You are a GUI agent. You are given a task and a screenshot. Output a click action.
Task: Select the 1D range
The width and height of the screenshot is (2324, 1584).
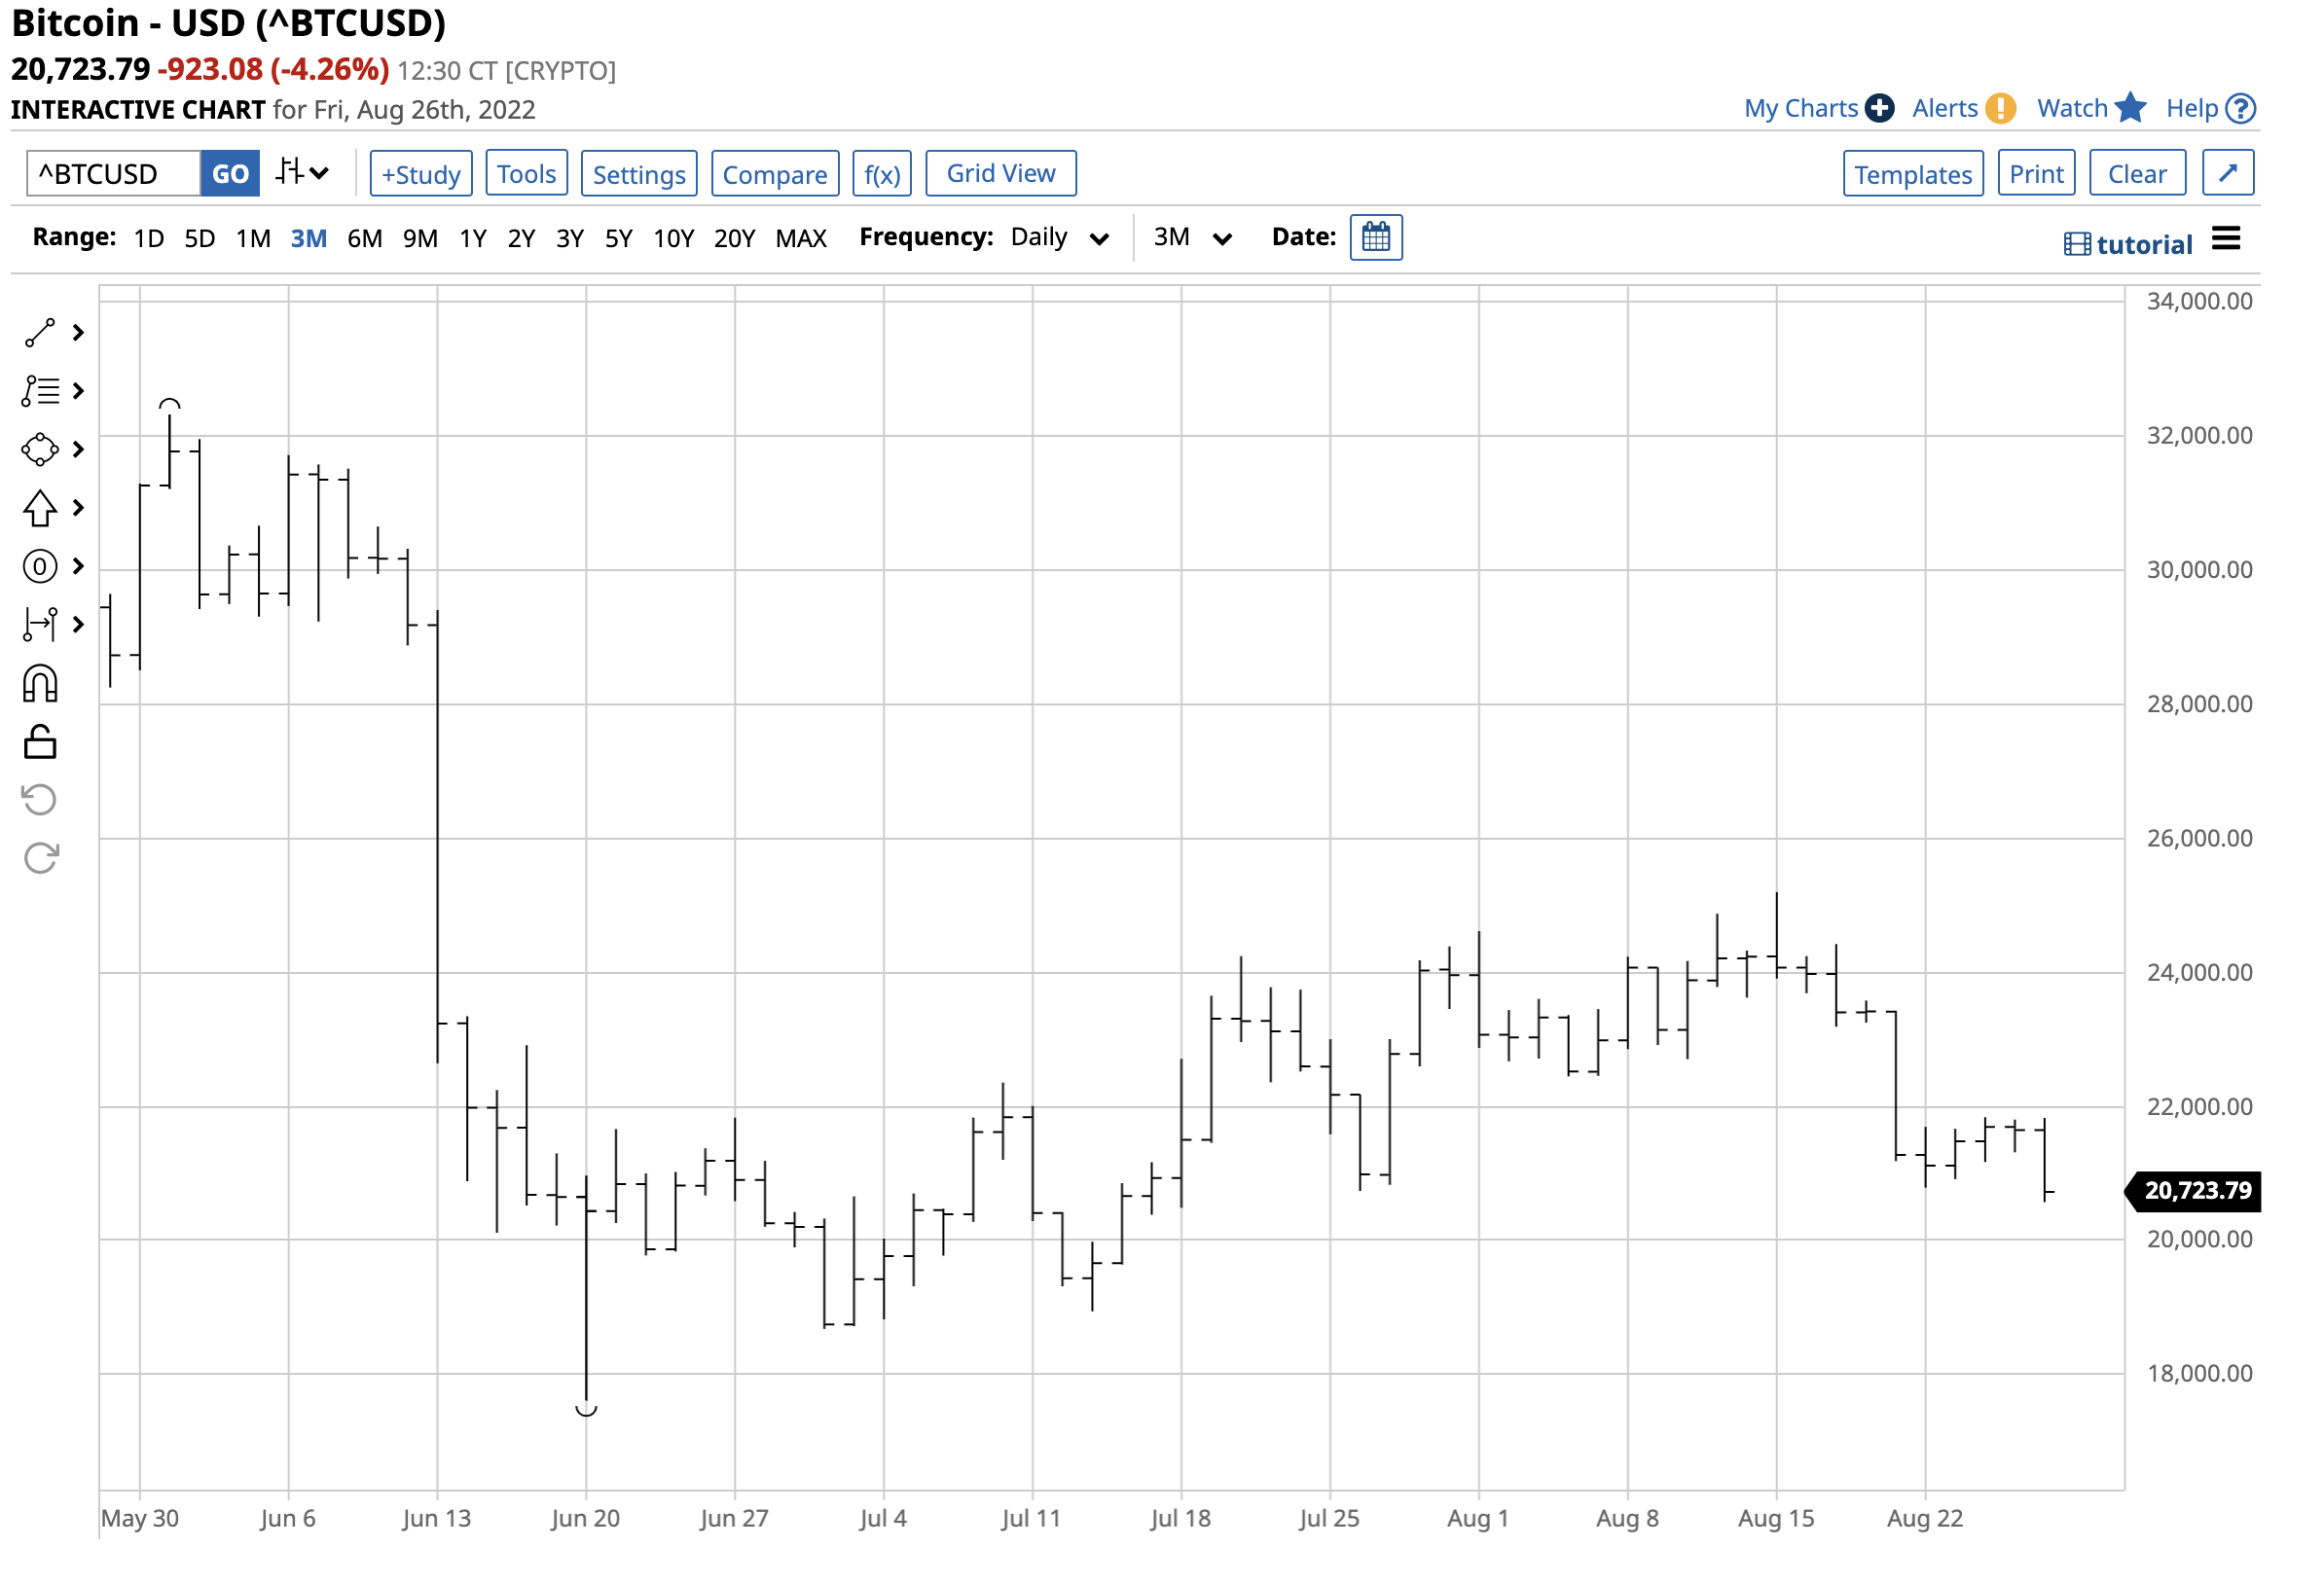coord(149,238)
